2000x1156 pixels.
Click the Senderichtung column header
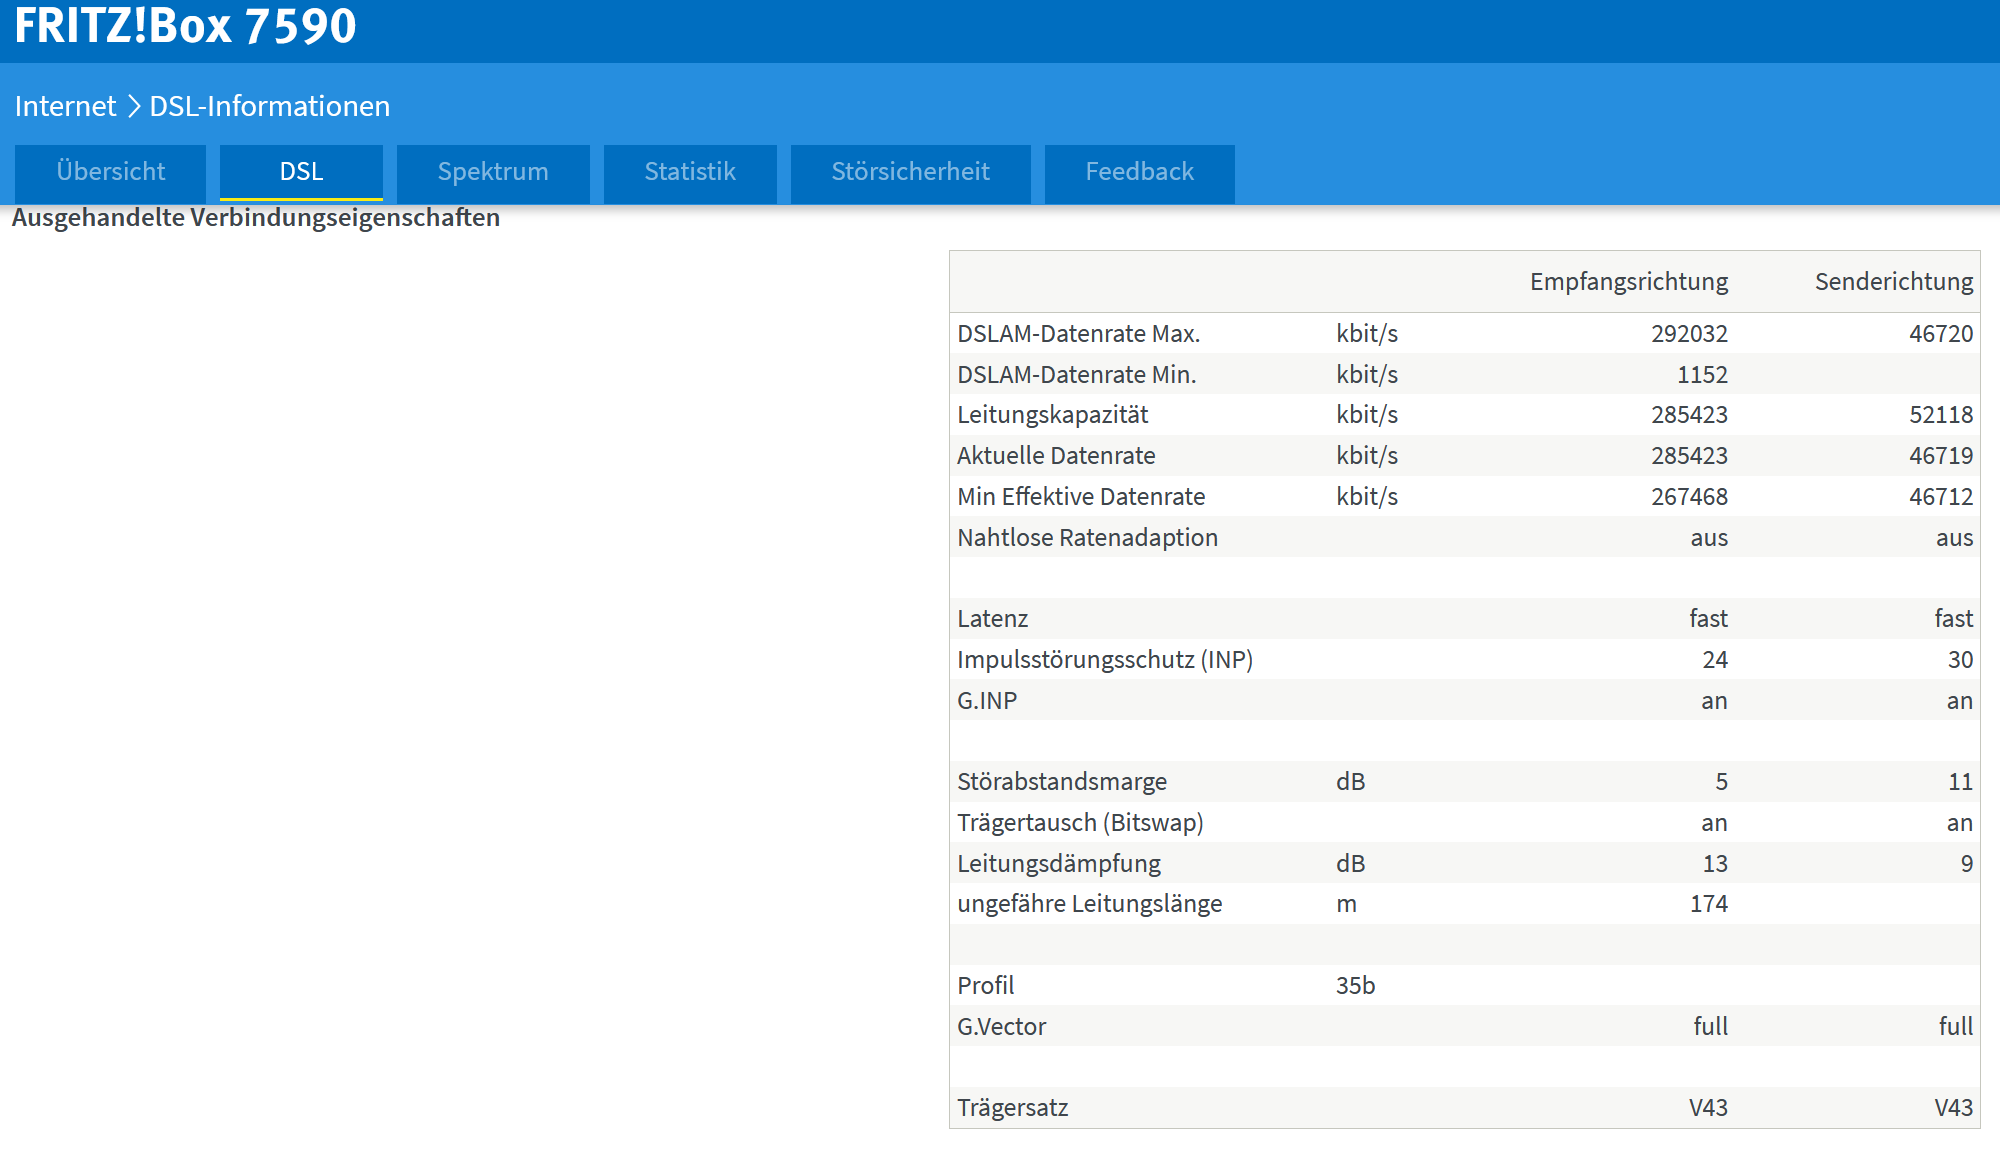[x=1893, y=282]
